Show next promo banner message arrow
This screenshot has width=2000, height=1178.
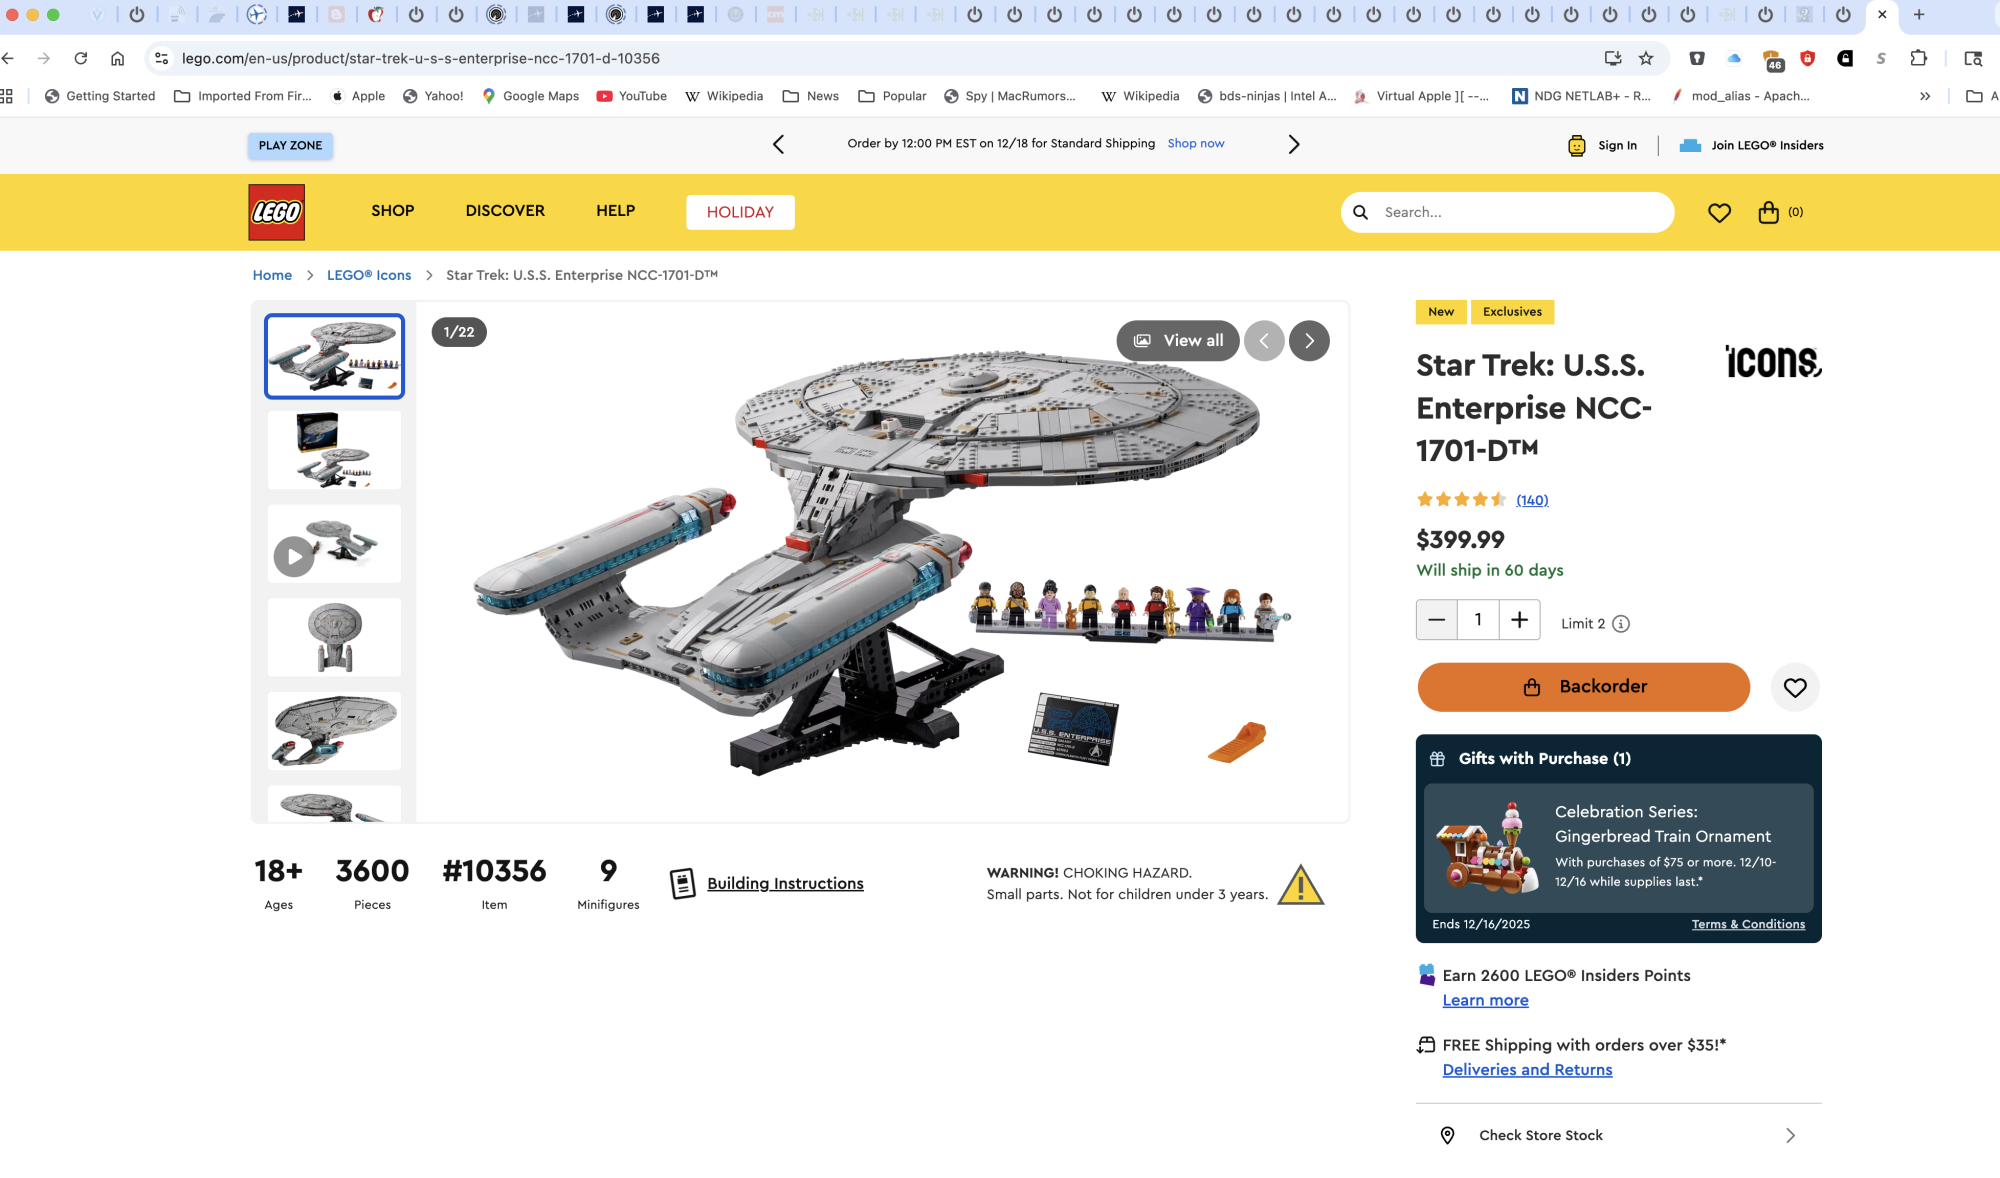pos(1294,144)
